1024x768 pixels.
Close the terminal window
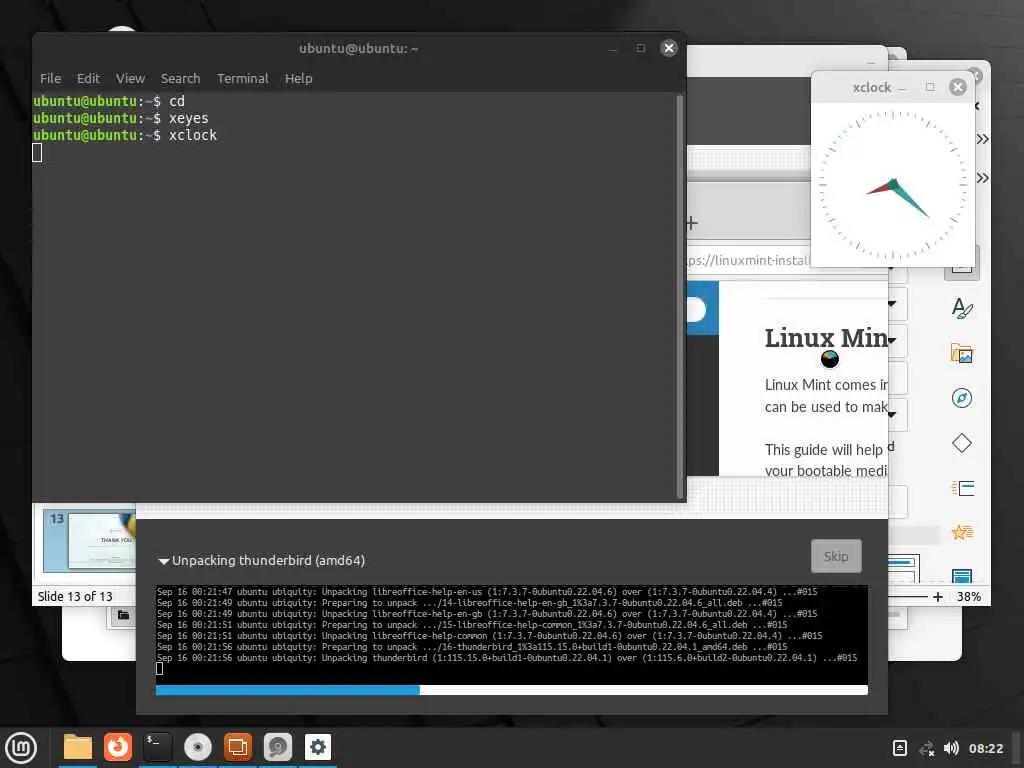click(669, 48)
